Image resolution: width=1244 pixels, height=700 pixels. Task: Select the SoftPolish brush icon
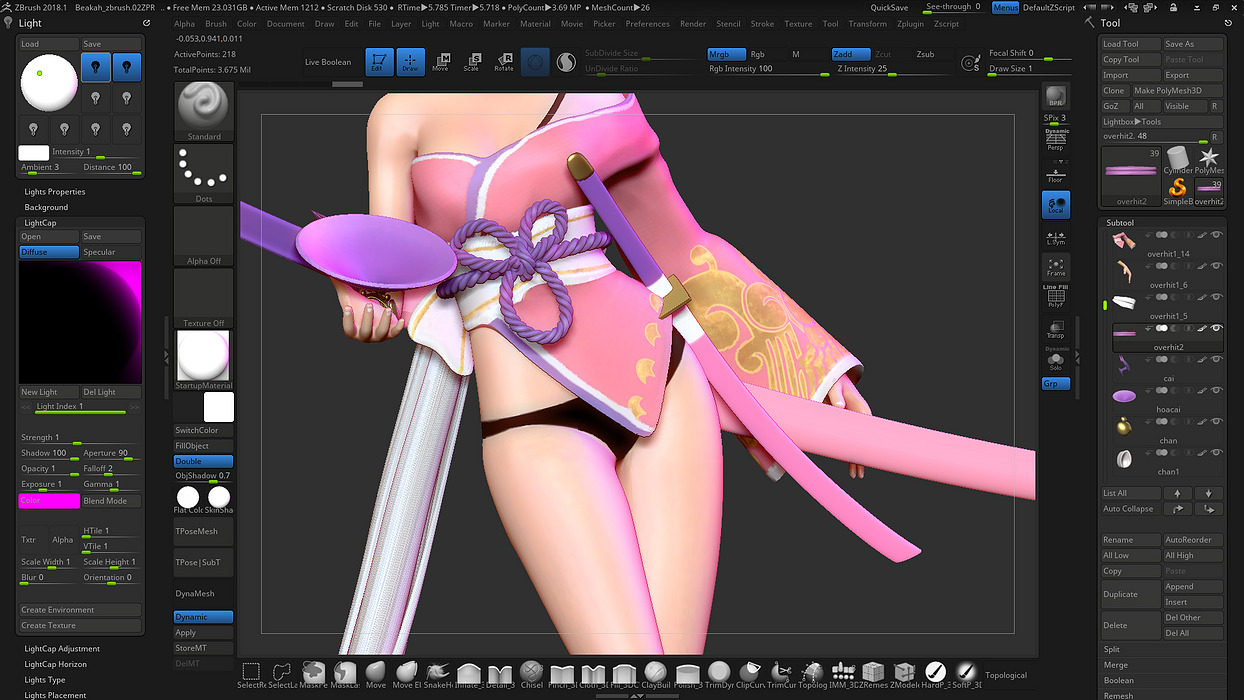tap(967, 674)
